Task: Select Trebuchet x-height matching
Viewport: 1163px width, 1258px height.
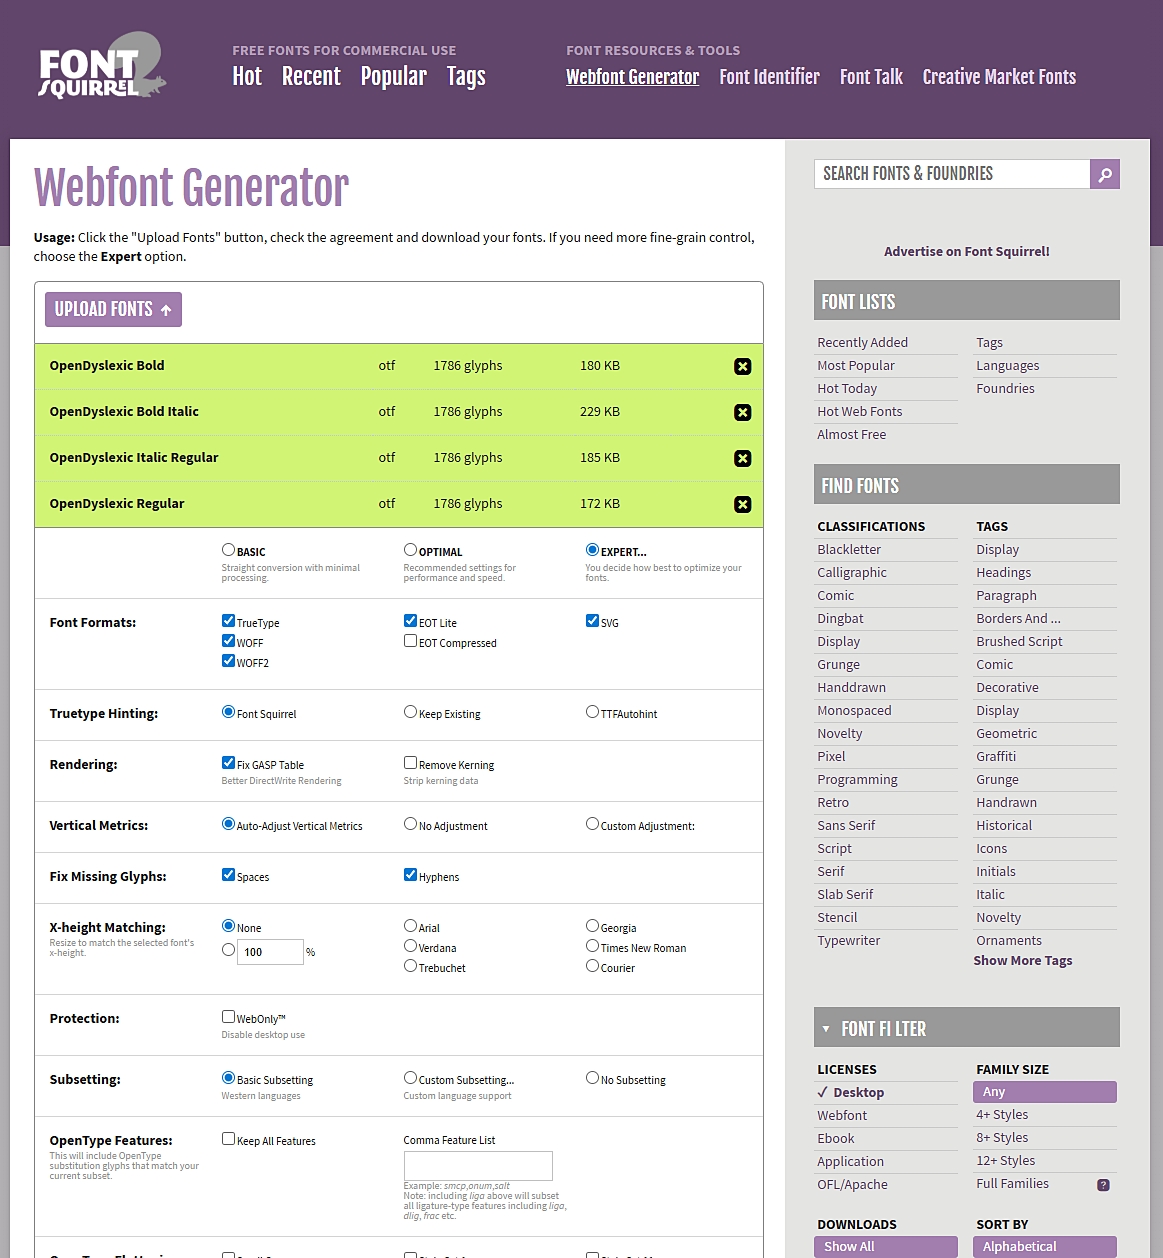Action: tap(410, 966)
